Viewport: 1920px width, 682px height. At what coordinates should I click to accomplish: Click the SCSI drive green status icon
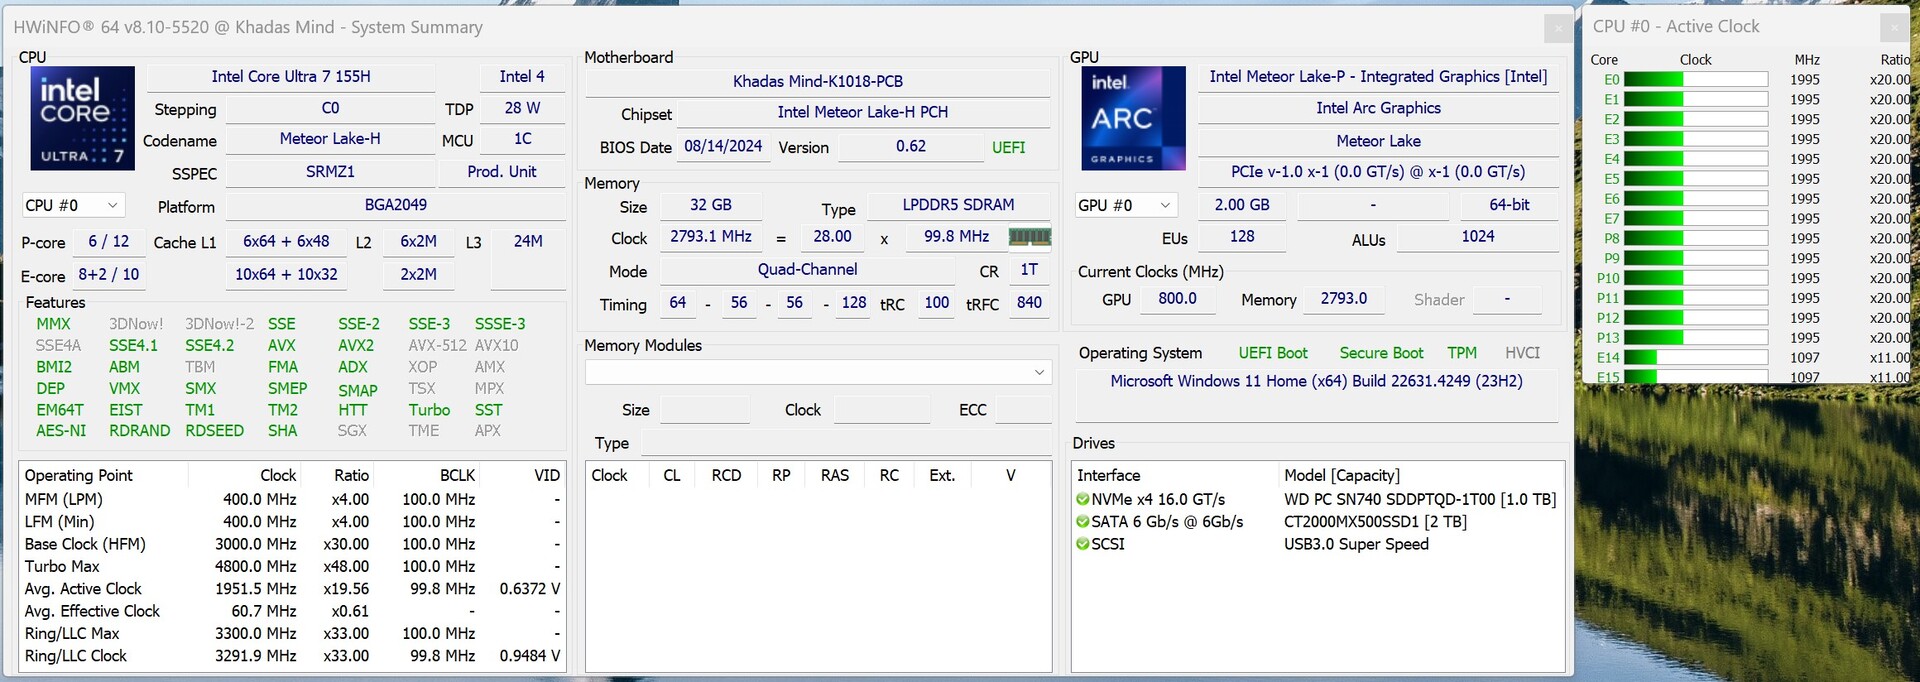(1082, 544)
